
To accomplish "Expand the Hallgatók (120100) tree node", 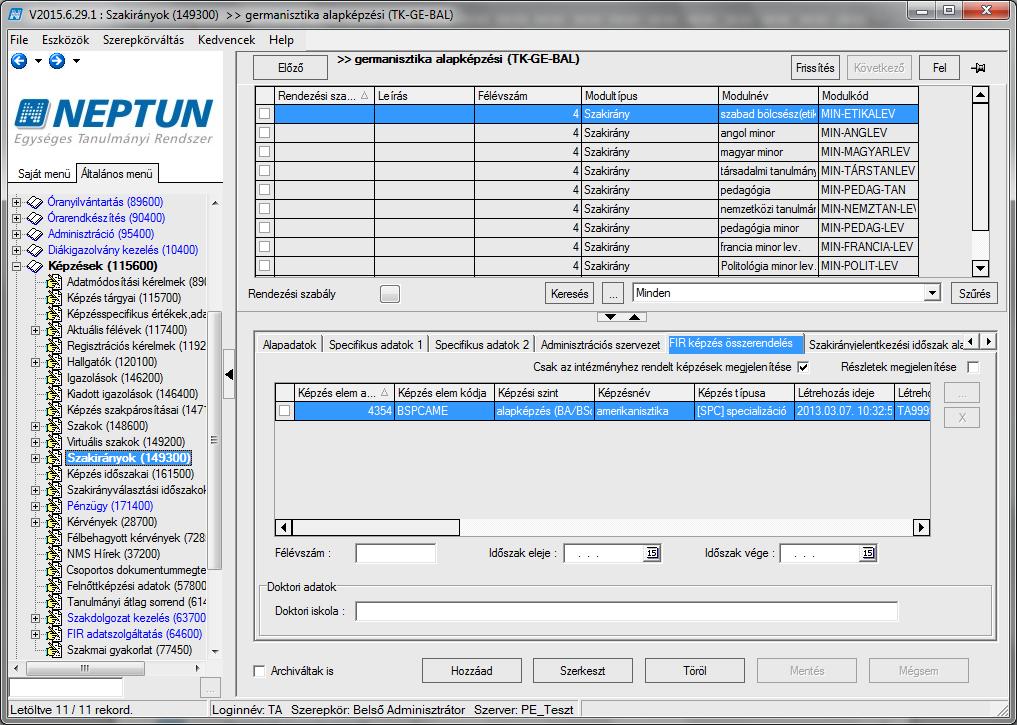I will coord(36,362).
